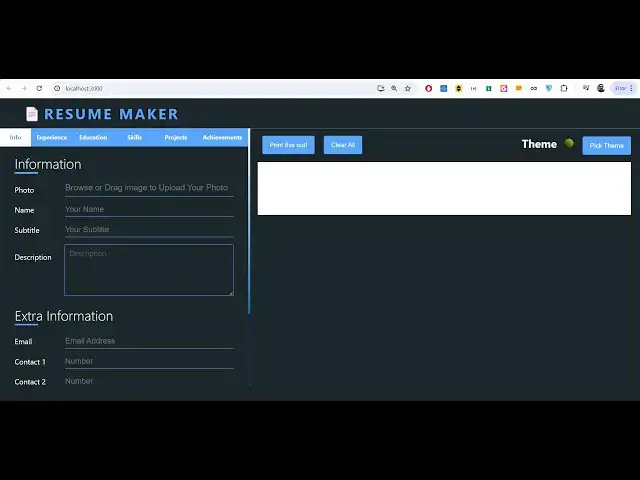The height and width of the screenshot is (480, 640).
Task: Open the Education tab
Action: pyautogui.click(x=93, y=138)
